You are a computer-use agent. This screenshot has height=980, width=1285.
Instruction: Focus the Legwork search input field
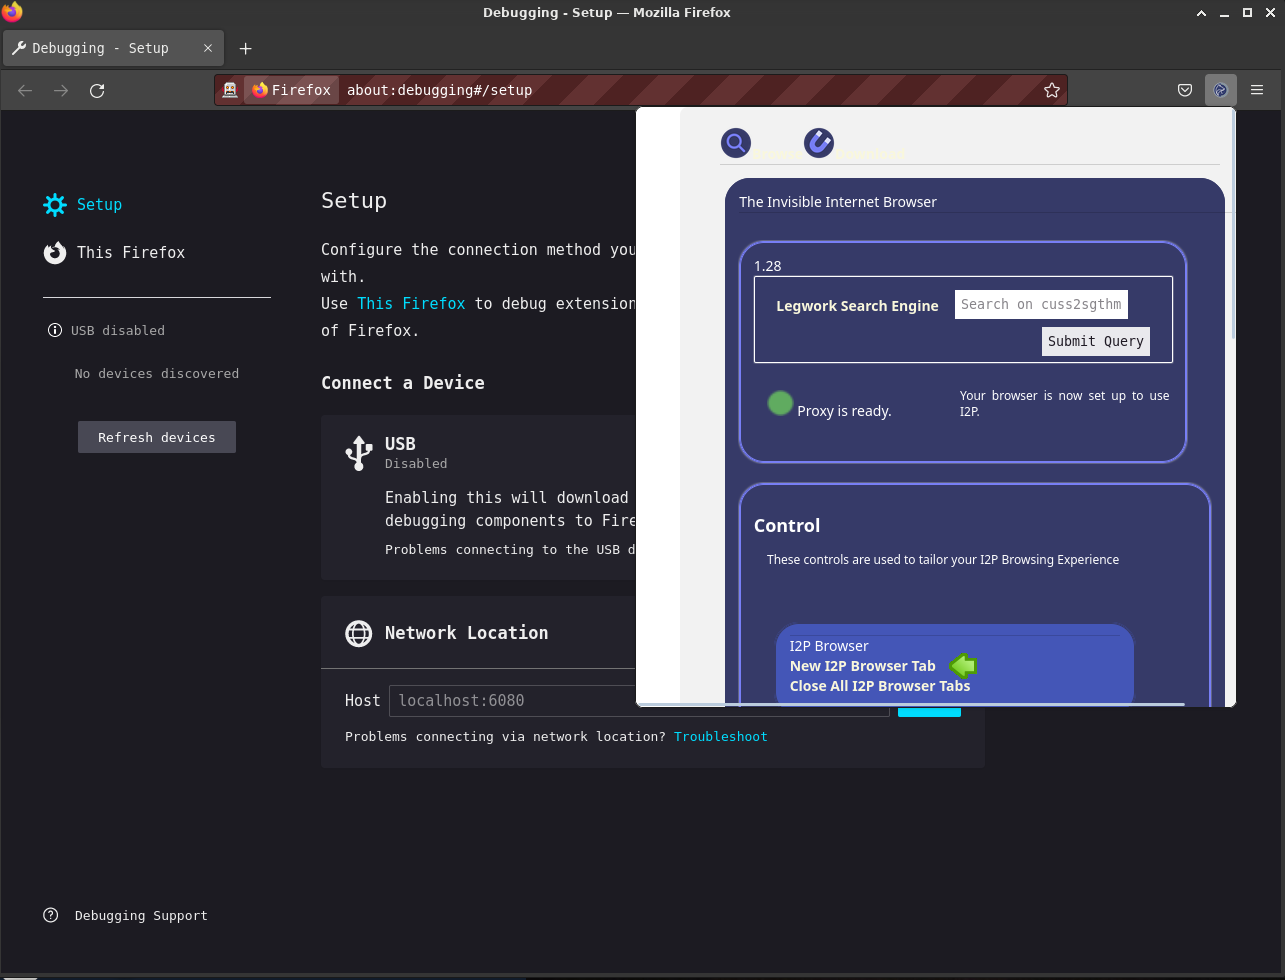[1041, 304]
